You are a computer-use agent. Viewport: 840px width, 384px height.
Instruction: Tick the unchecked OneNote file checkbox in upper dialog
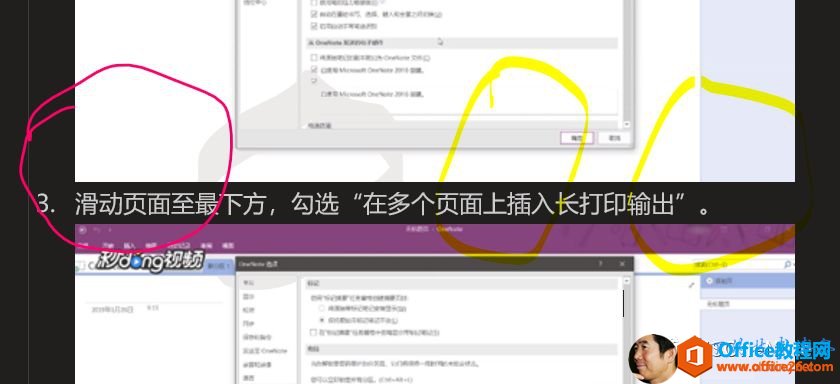click(314, 57)
